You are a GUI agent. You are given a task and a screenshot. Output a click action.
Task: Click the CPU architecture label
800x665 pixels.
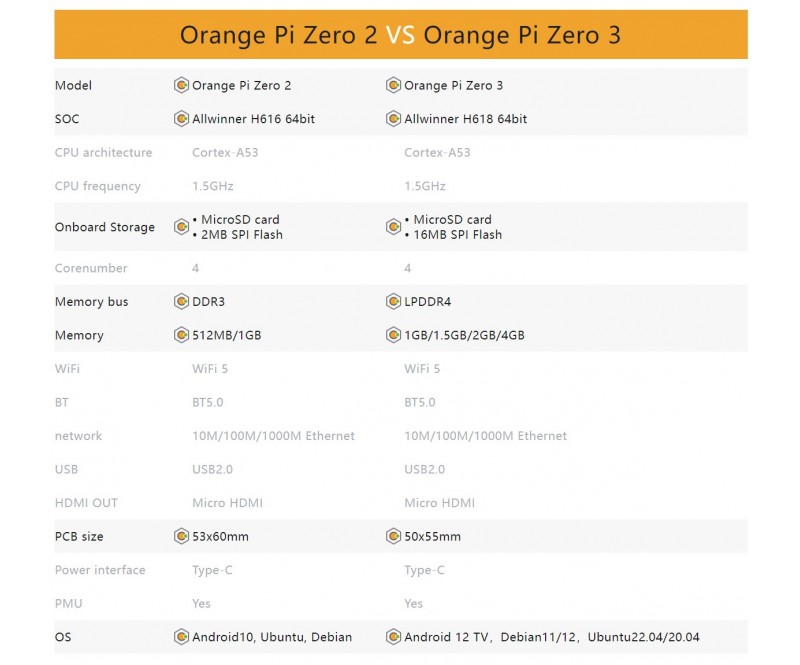click(104, 153)
